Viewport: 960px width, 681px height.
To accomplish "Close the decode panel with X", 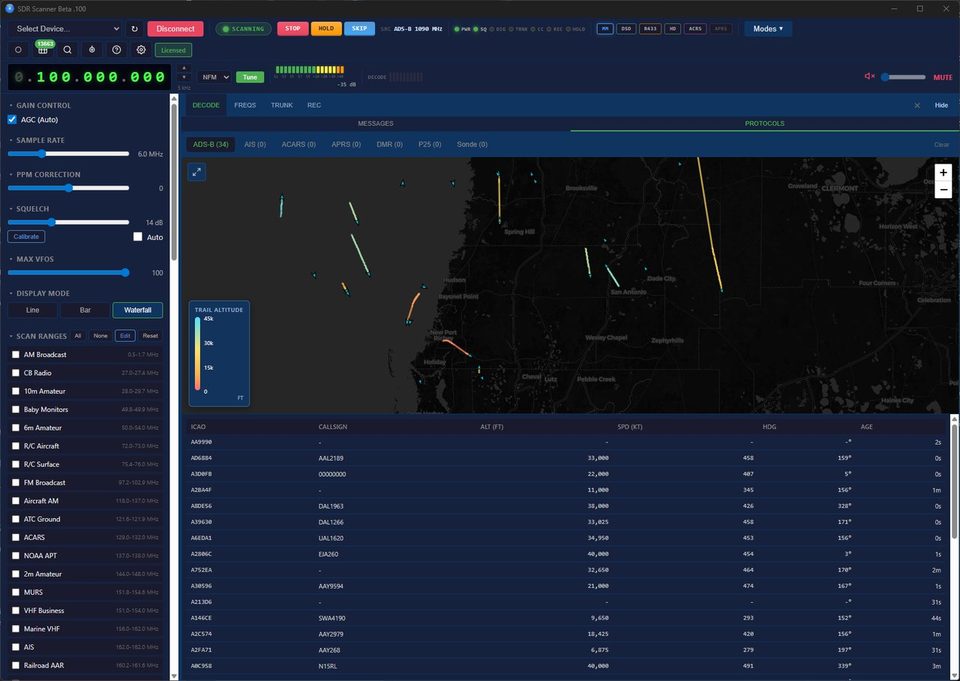I will click(x=917, y=105).
